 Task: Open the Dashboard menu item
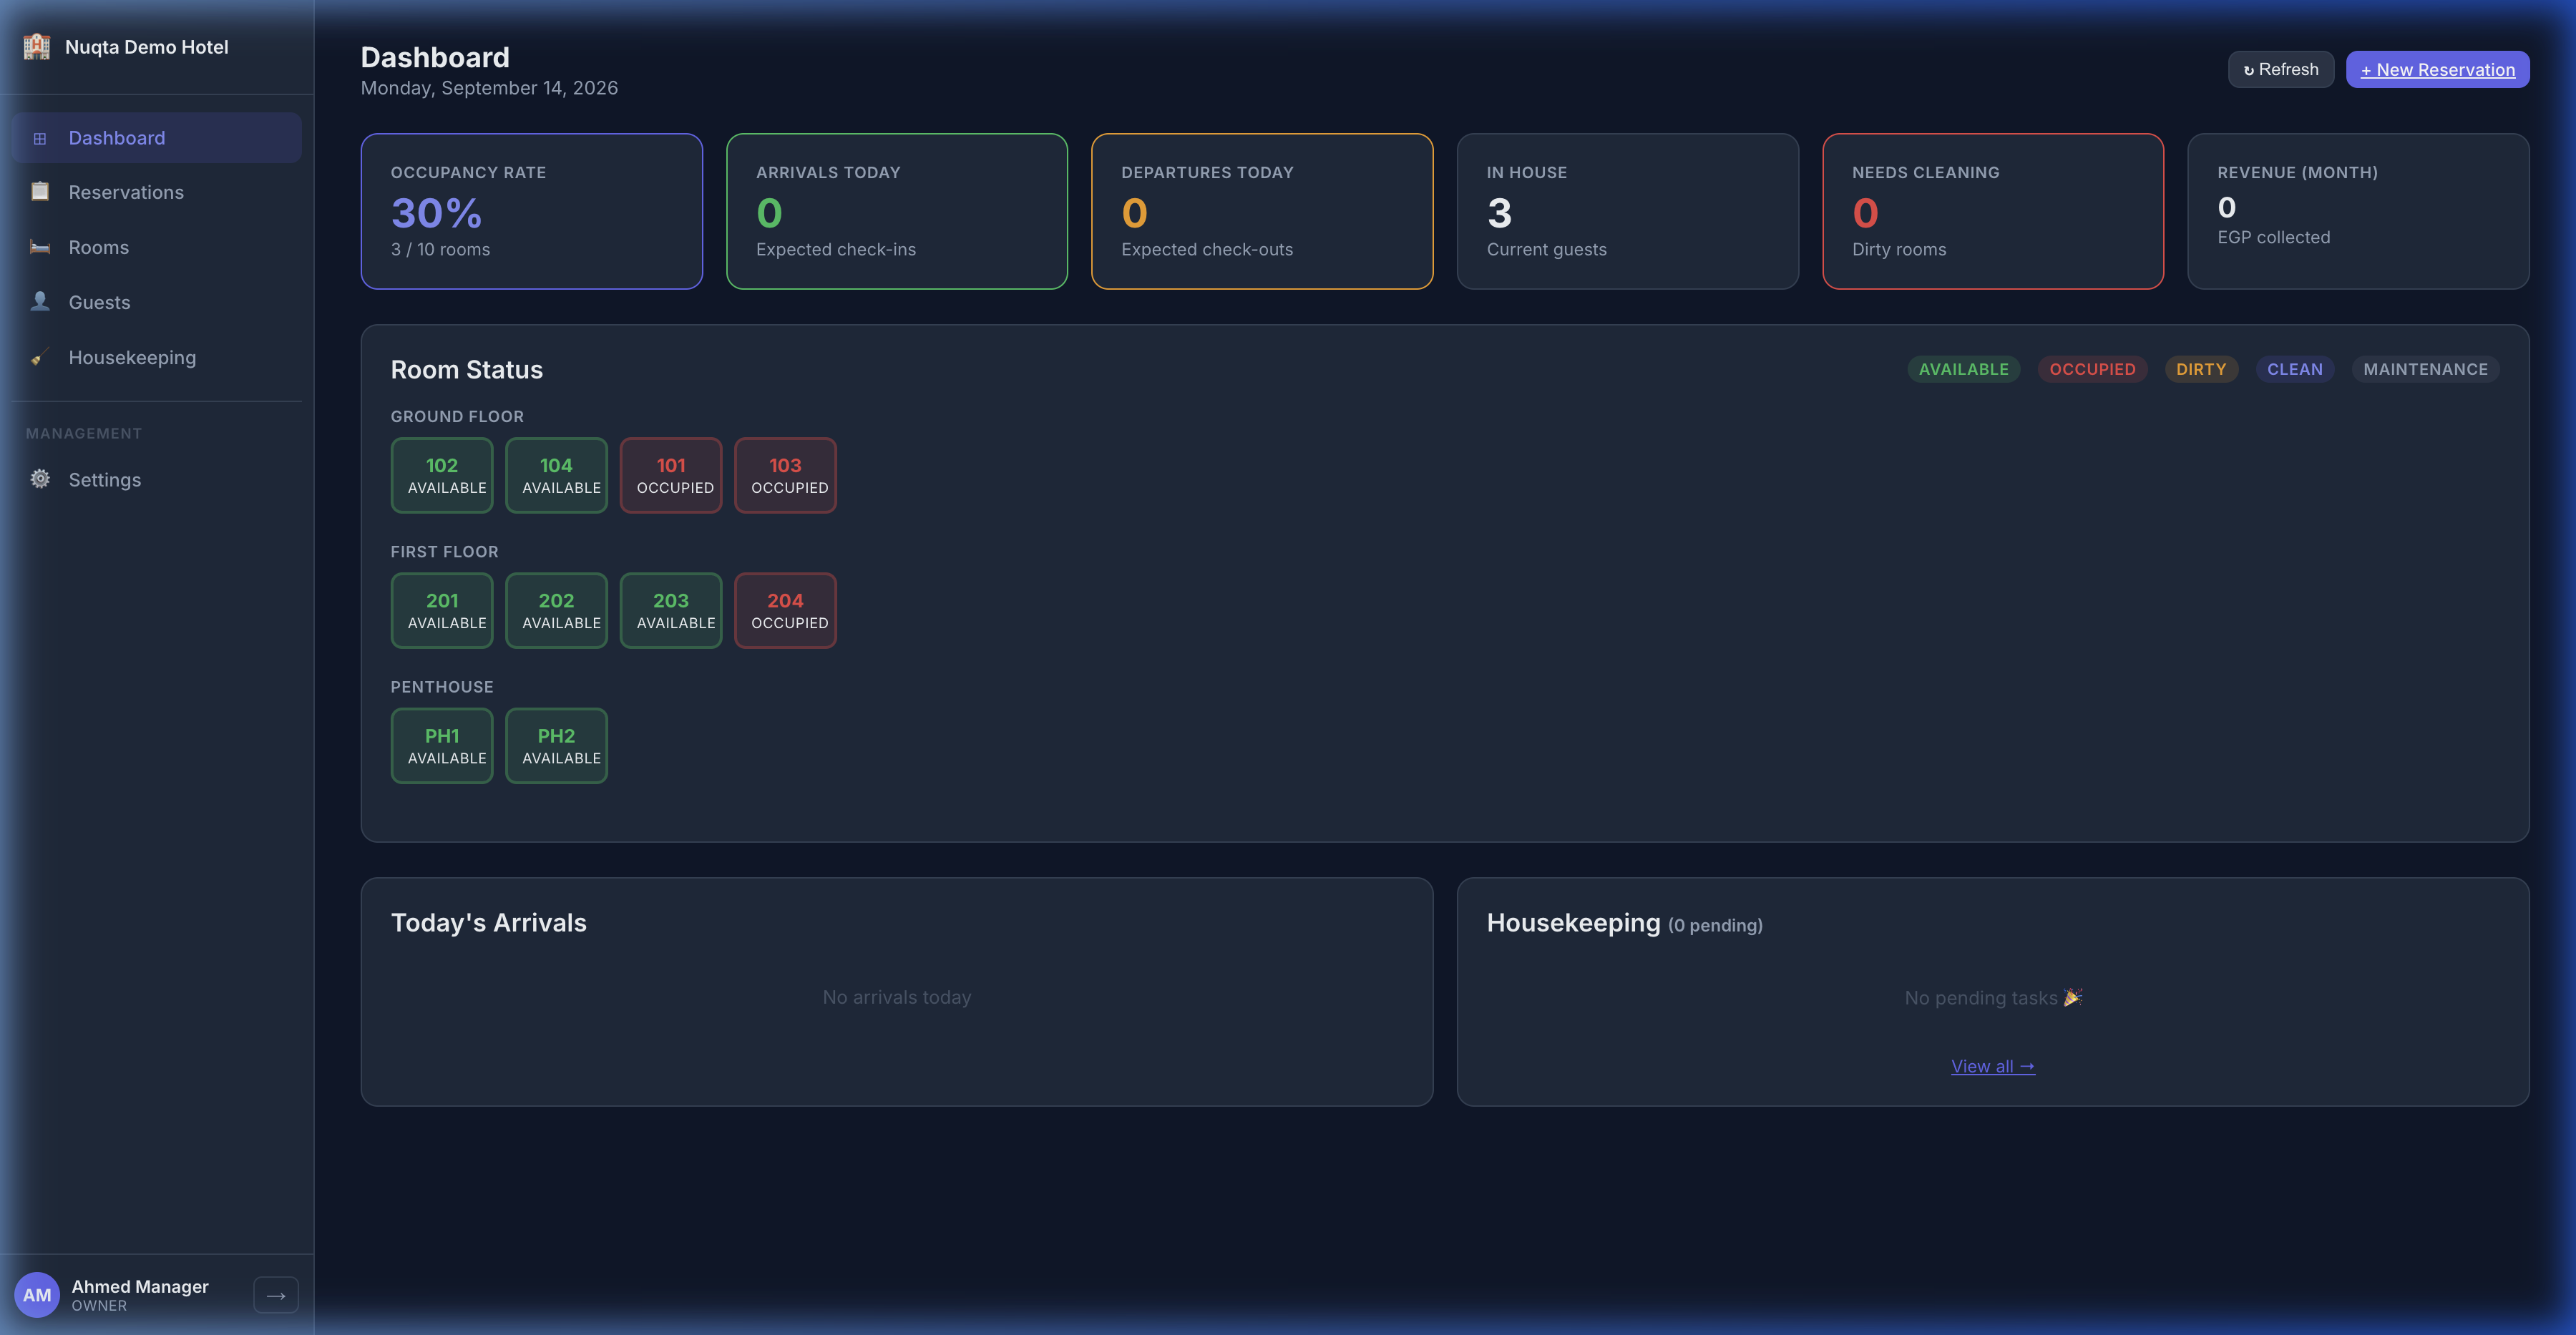pyautogui.click(x=157, y=138)
